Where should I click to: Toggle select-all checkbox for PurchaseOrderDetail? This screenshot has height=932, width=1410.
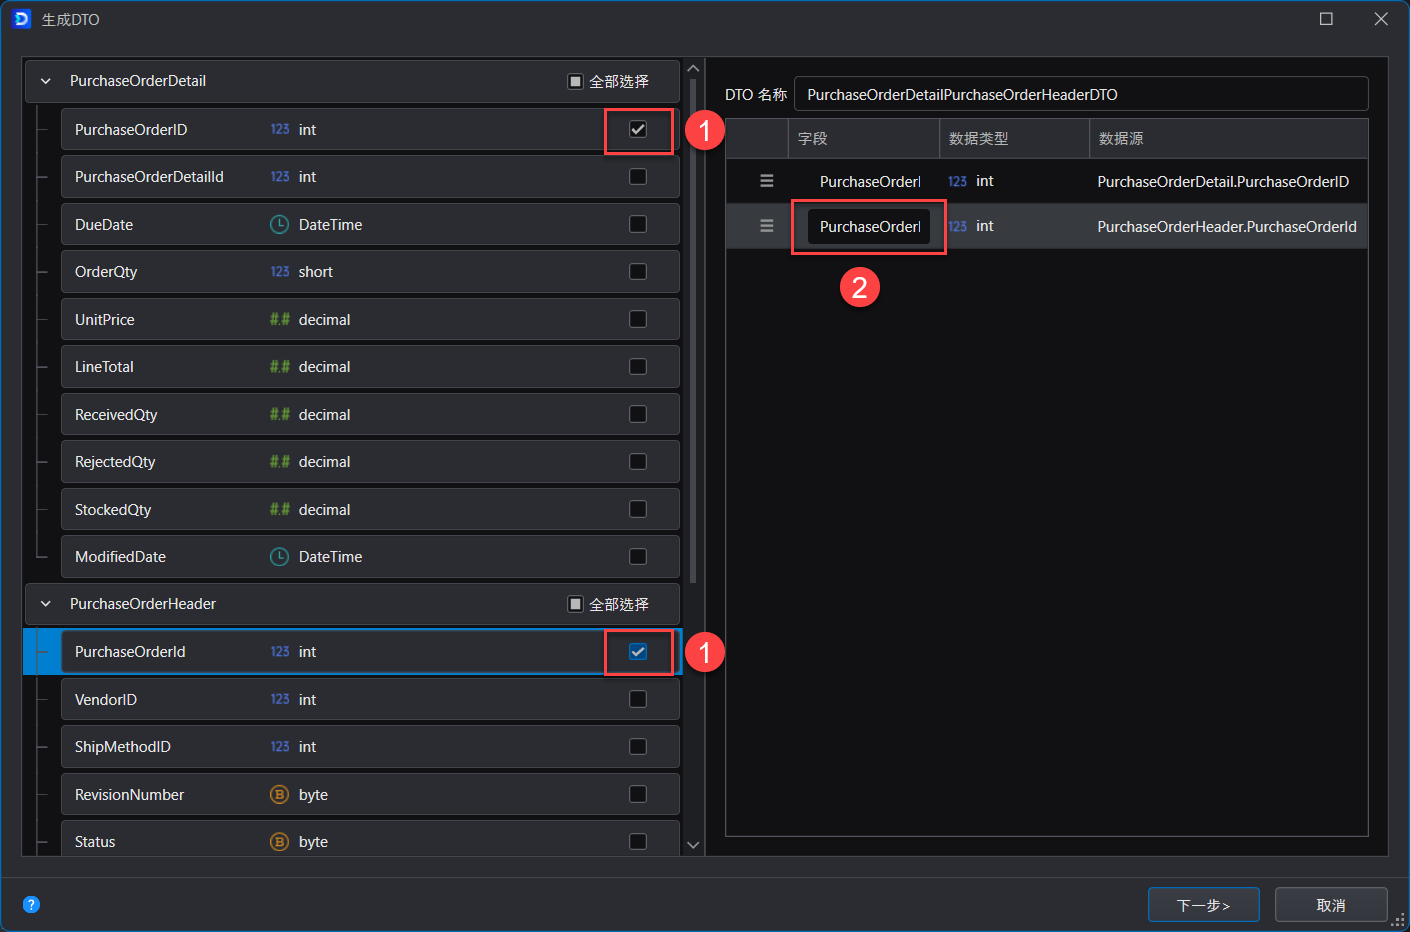tap(575, 81)
